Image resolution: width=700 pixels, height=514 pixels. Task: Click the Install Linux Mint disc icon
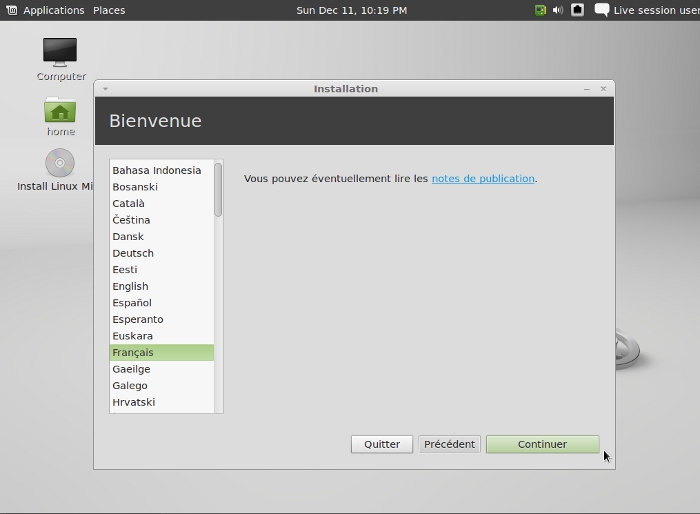pos(60,163)
